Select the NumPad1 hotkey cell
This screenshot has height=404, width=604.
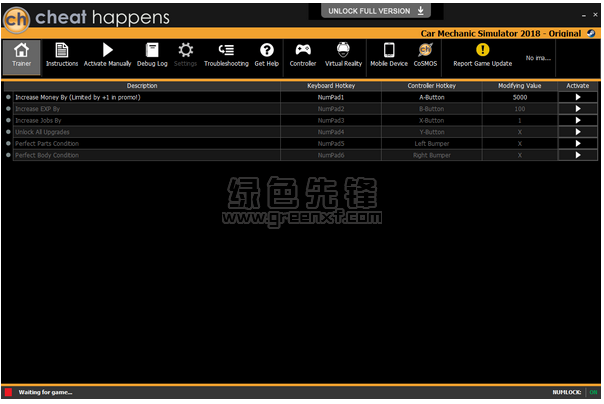331,97
